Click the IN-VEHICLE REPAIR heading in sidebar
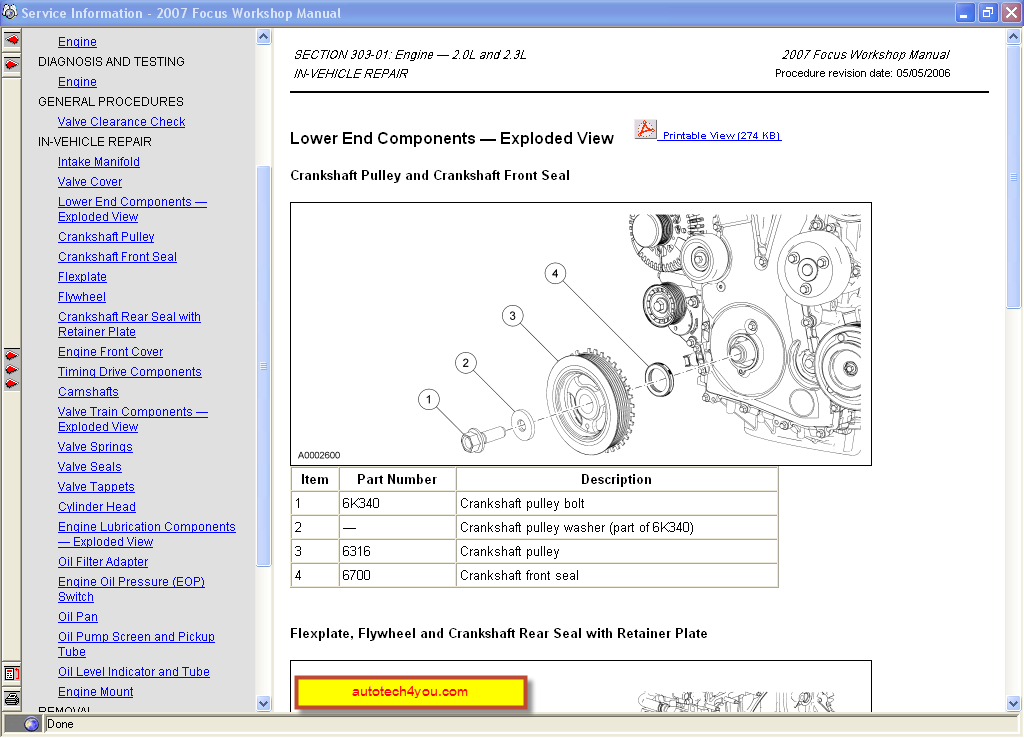Screen dimensions: 1024x738 tap(95, 142)
